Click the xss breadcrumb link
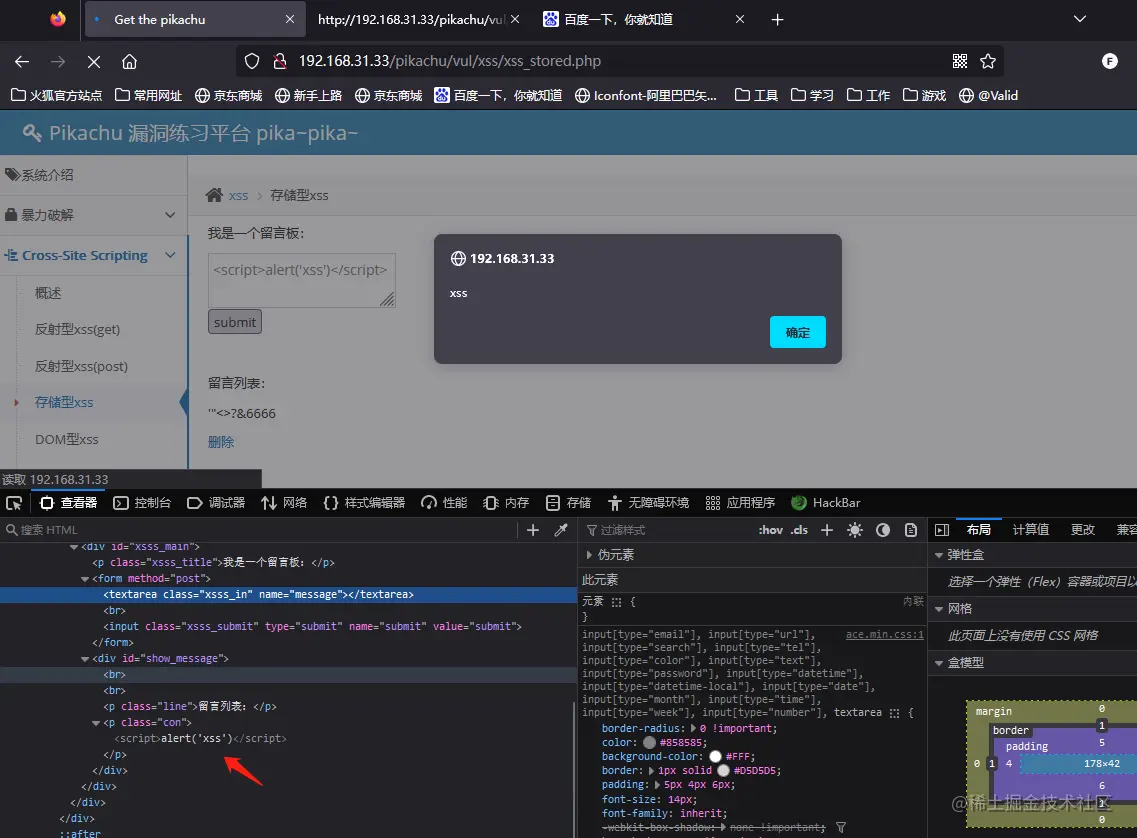The width and height of the screenshot is (1137, 838). pyautogui.click(x=239, y=196)
